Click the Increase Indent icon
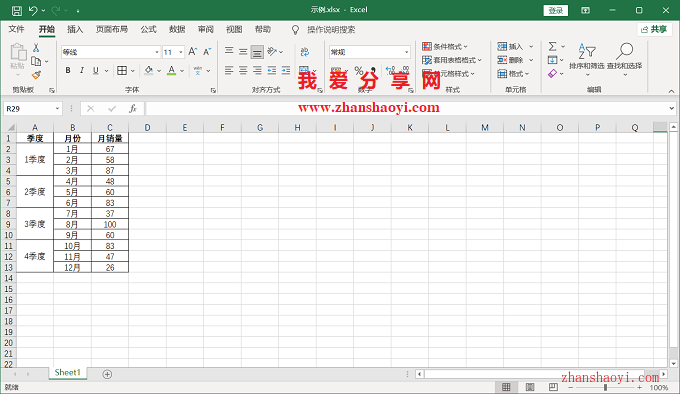This screenshot has width=680, height=394. [286, 70]
